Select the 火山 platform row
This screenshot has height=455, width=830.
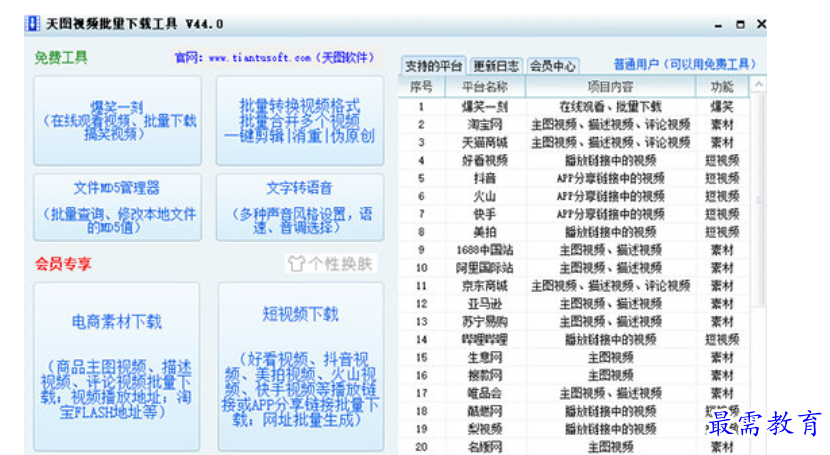click(574, 196)
